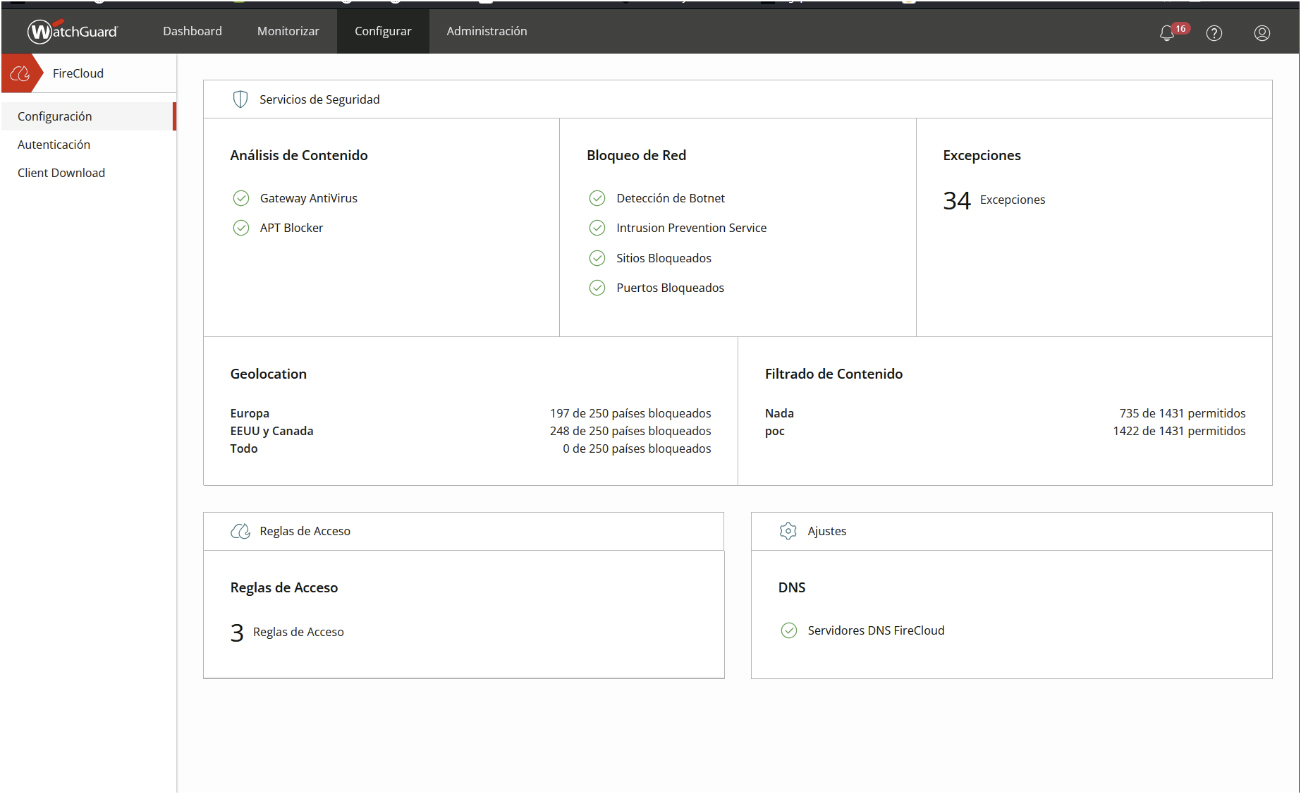Screen dimensions: 1301x794
Task: Open the Administración menu
Action: 487,31
